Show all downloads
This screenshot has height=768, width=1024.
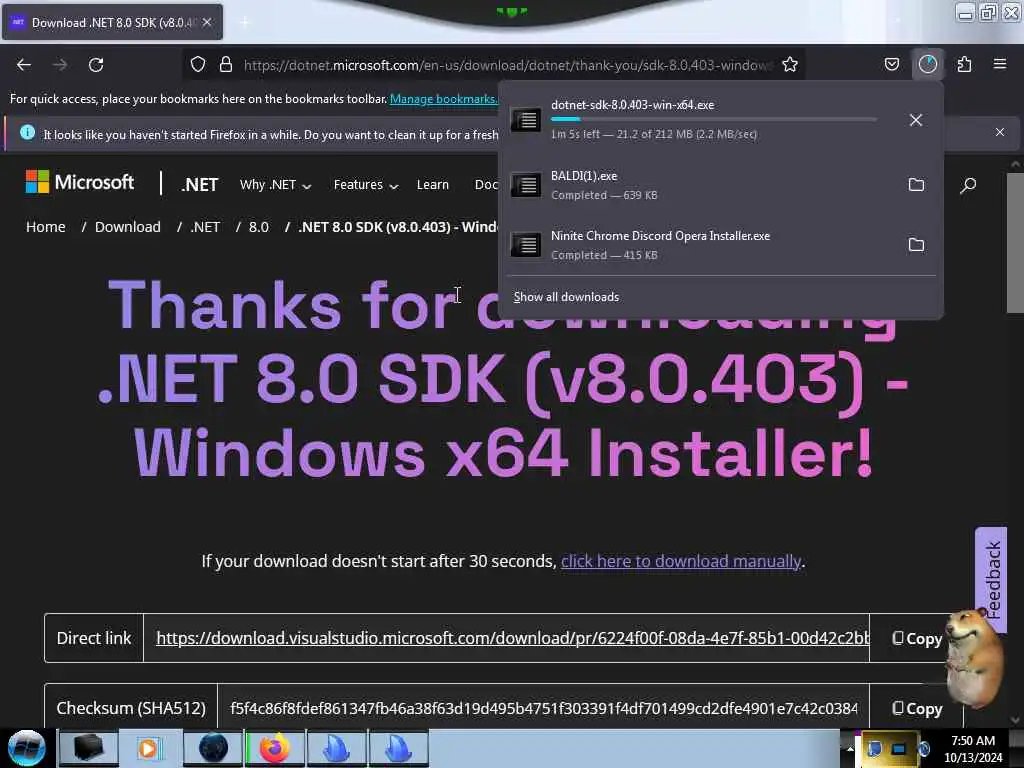(566, 297)
